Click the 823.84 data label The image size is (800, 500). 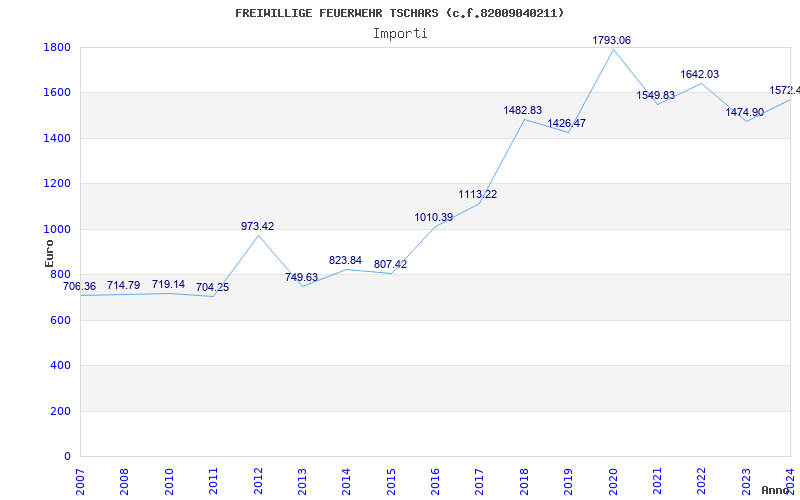pyautogui.click(x=346, y=261)
